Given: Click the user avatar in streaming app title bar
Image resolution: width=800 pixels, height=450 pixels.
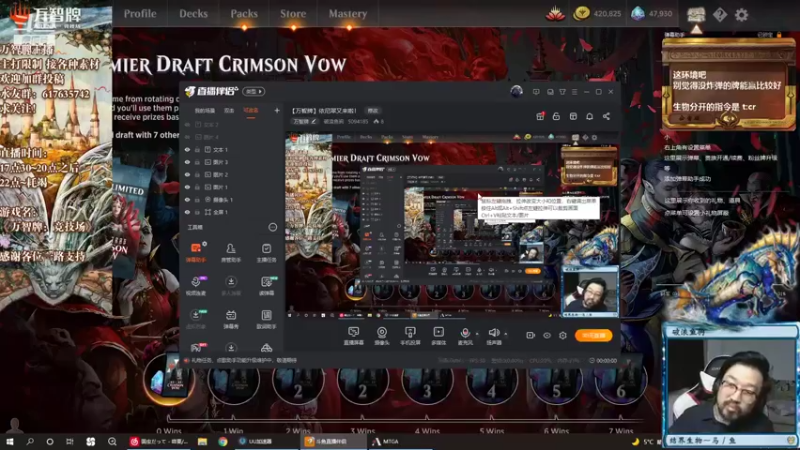Looking at the screenshot, I should [516, 91].
